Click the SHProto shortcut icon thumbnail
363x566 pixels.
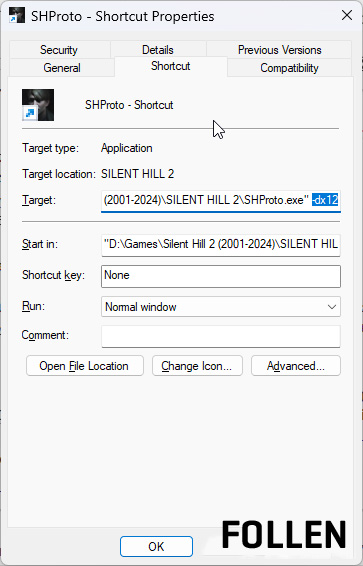coord(38,105)
